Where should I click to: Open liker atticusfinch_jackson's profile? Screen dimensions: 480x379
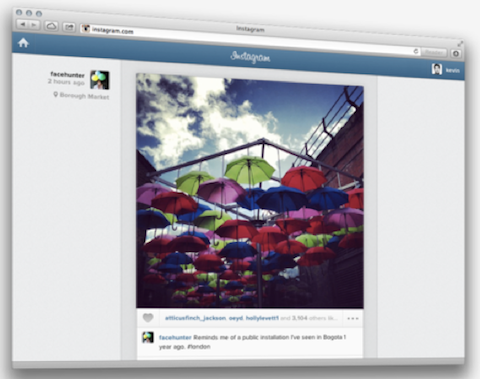point(196,318)
